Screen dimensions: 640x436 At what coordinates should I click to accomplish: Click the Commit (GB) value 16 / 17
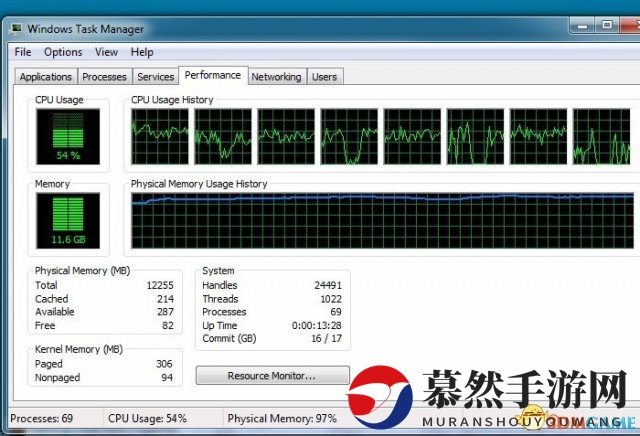327,338
